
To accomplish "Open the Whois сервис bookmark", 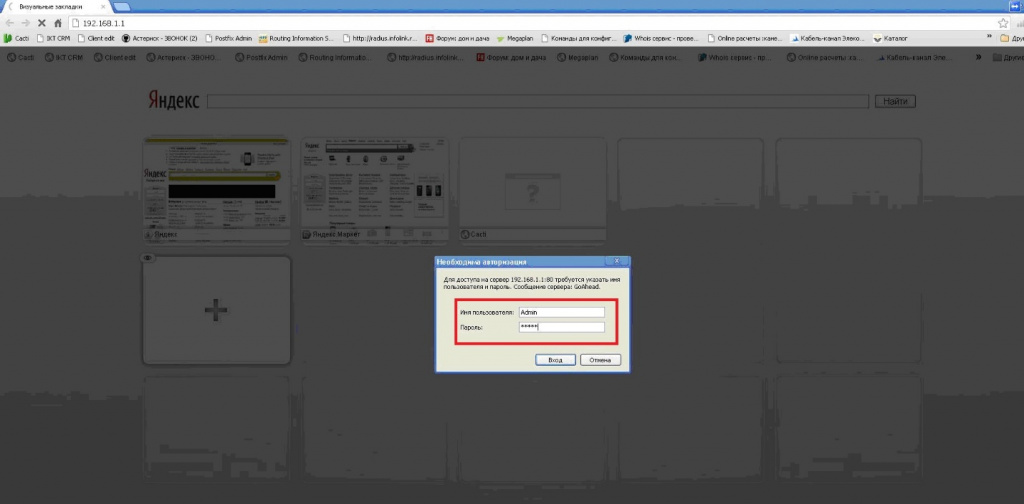I will [x=662, y=39].
